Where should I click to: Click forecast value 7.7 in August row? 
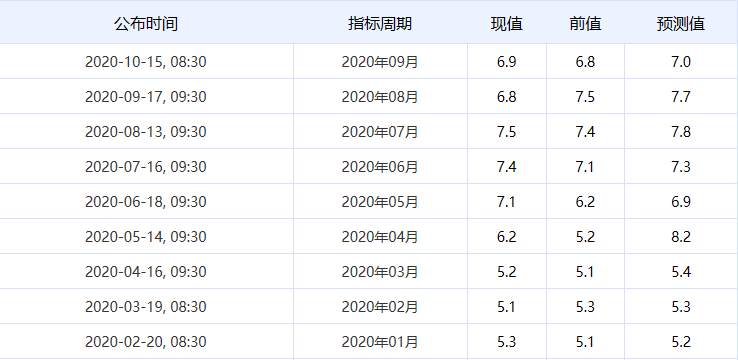coord(681,96)
